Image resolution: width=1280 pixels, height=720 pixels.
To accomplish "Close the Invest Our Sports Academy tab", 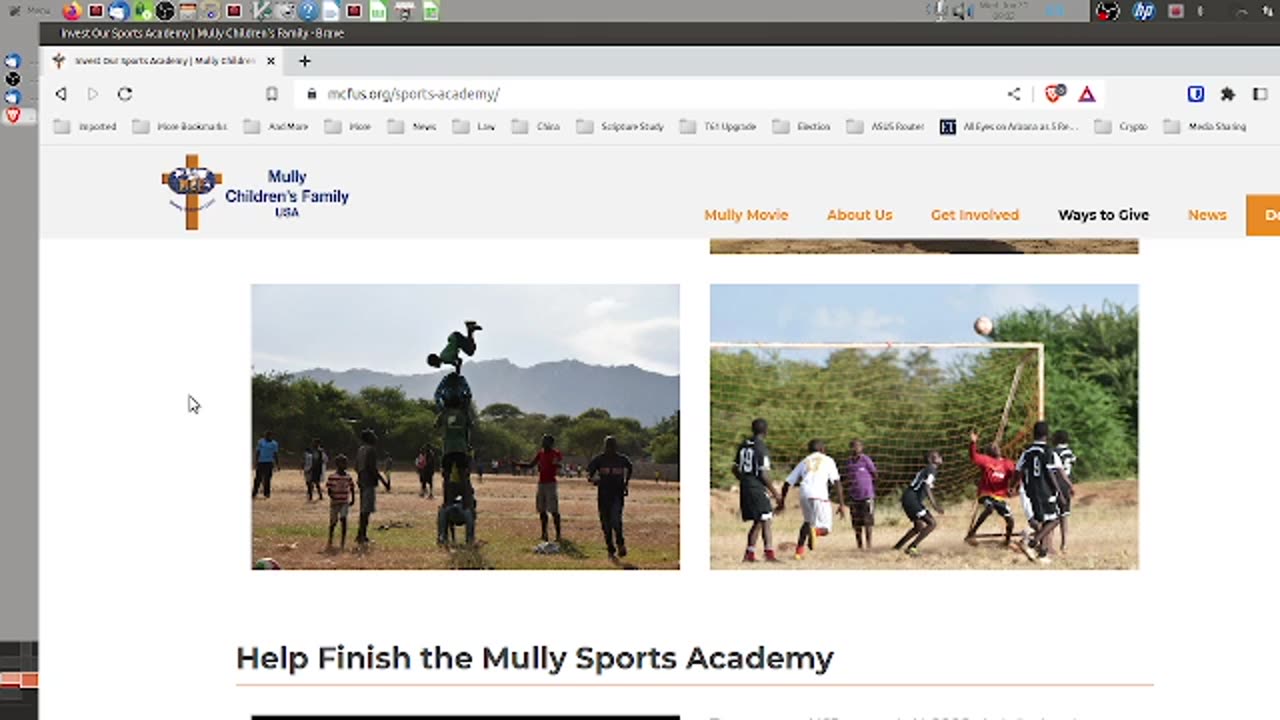I will [x=270, y=61].
